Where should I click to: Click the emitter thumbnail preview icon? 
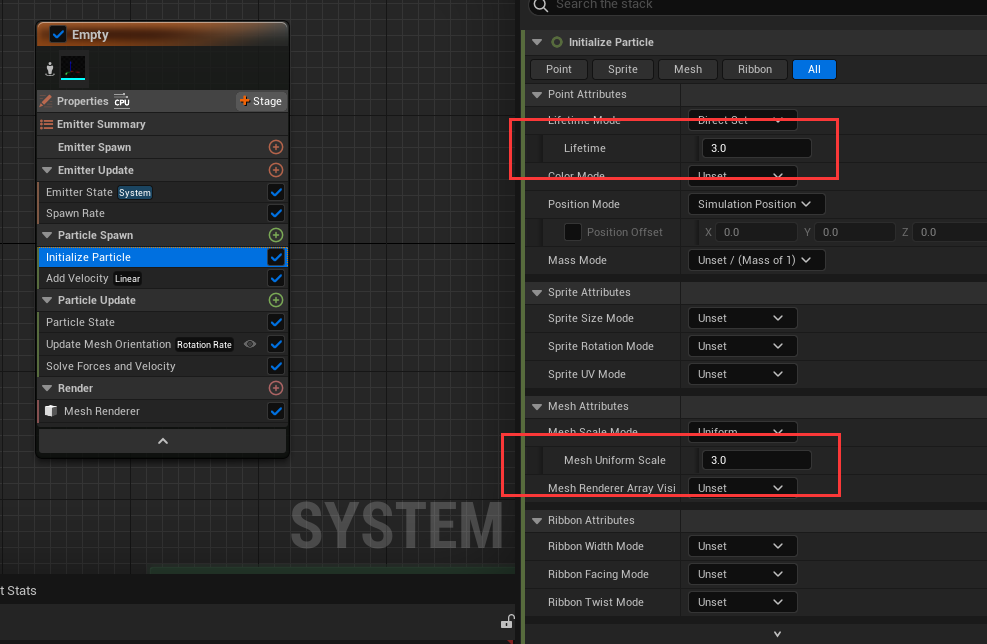click(73, 68)
